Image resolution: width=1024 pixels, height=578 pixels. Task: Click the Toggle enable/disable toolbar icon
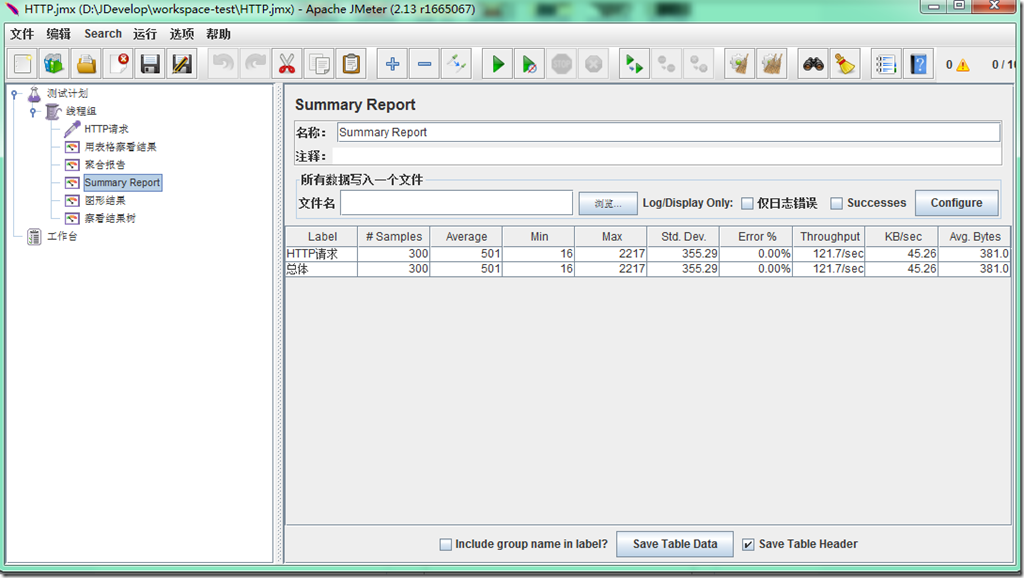(456, 64)
